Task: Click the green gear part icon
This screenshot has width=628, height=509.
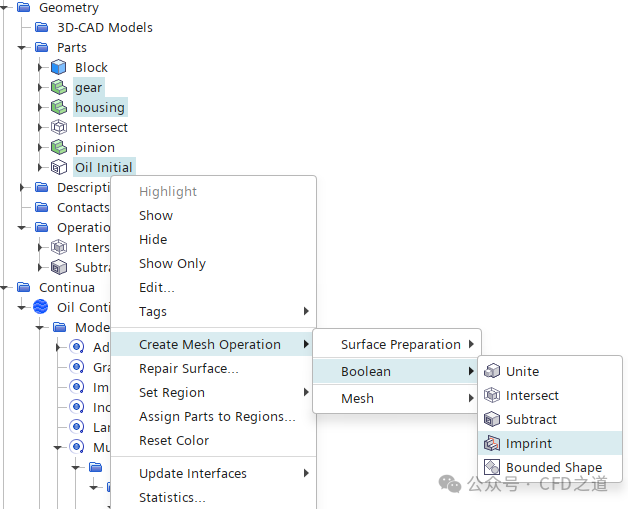Action: point(59,87)
